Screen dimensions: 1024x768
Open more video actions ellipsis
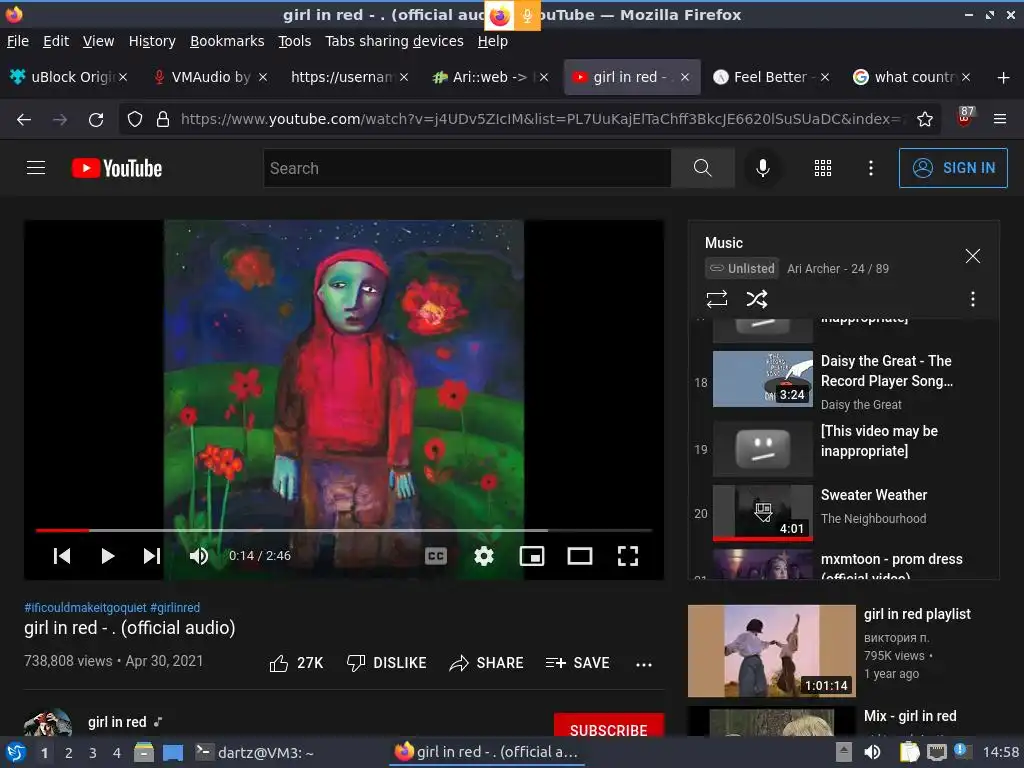(644, 664)
